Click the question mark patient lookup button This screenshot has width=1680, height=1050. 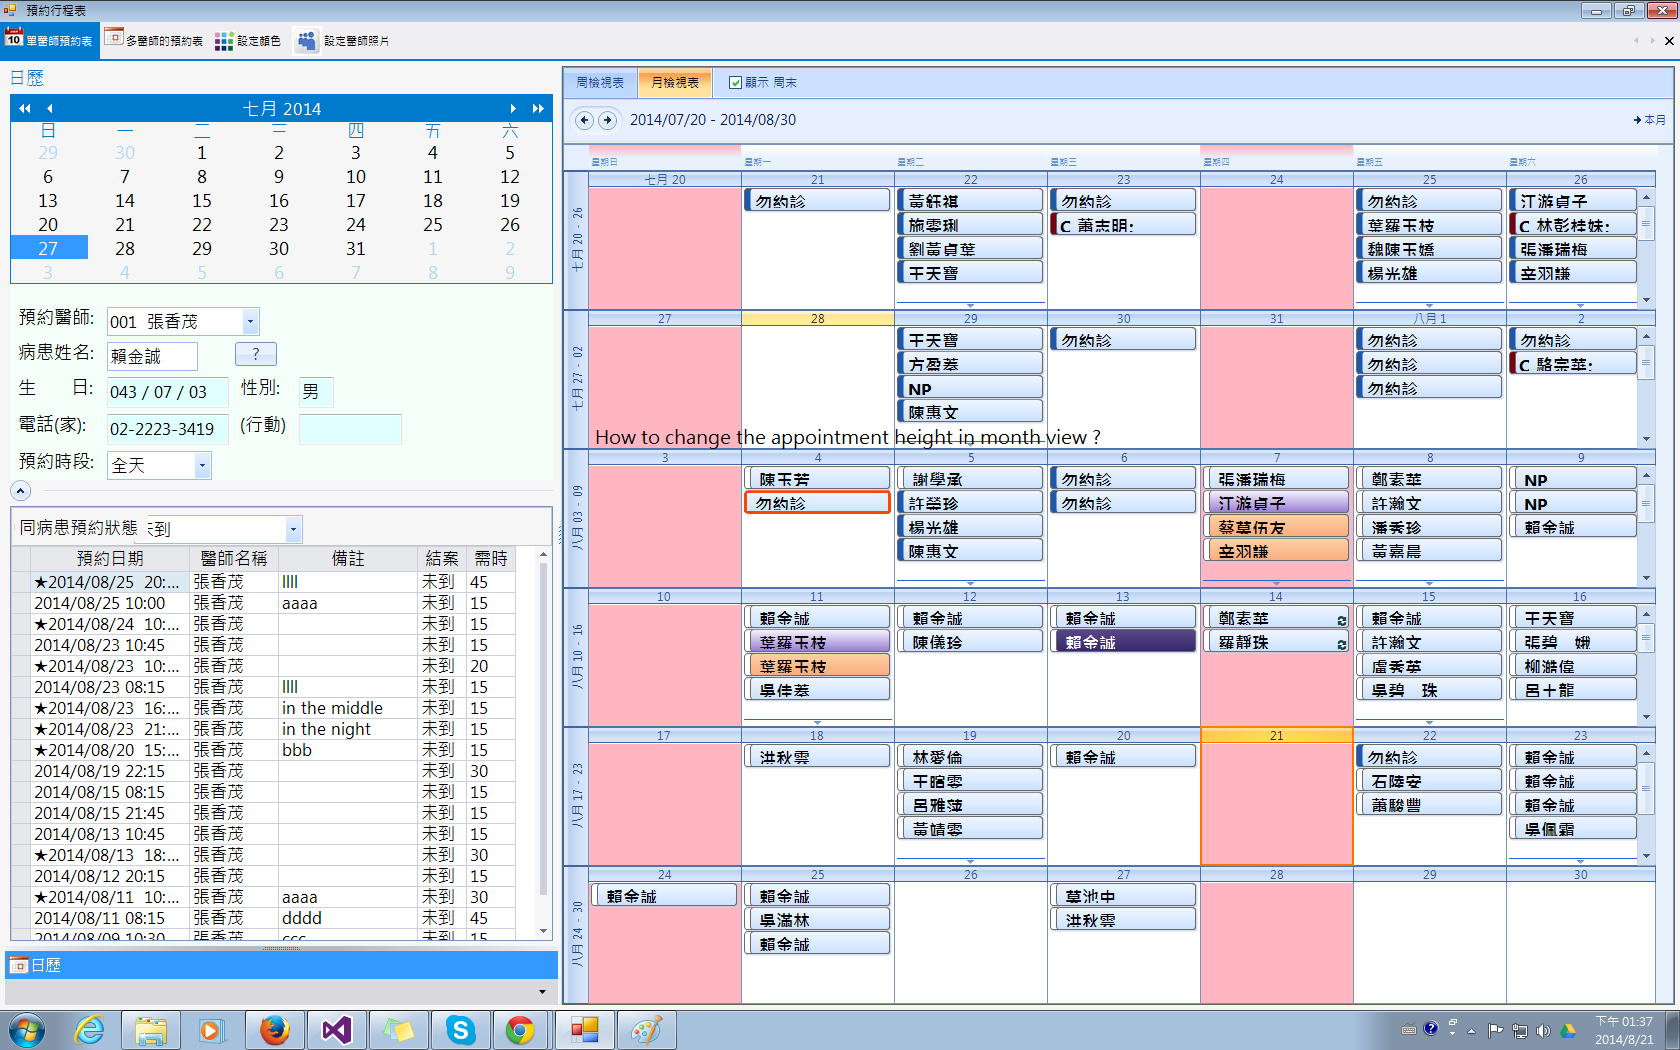point(256,354)
